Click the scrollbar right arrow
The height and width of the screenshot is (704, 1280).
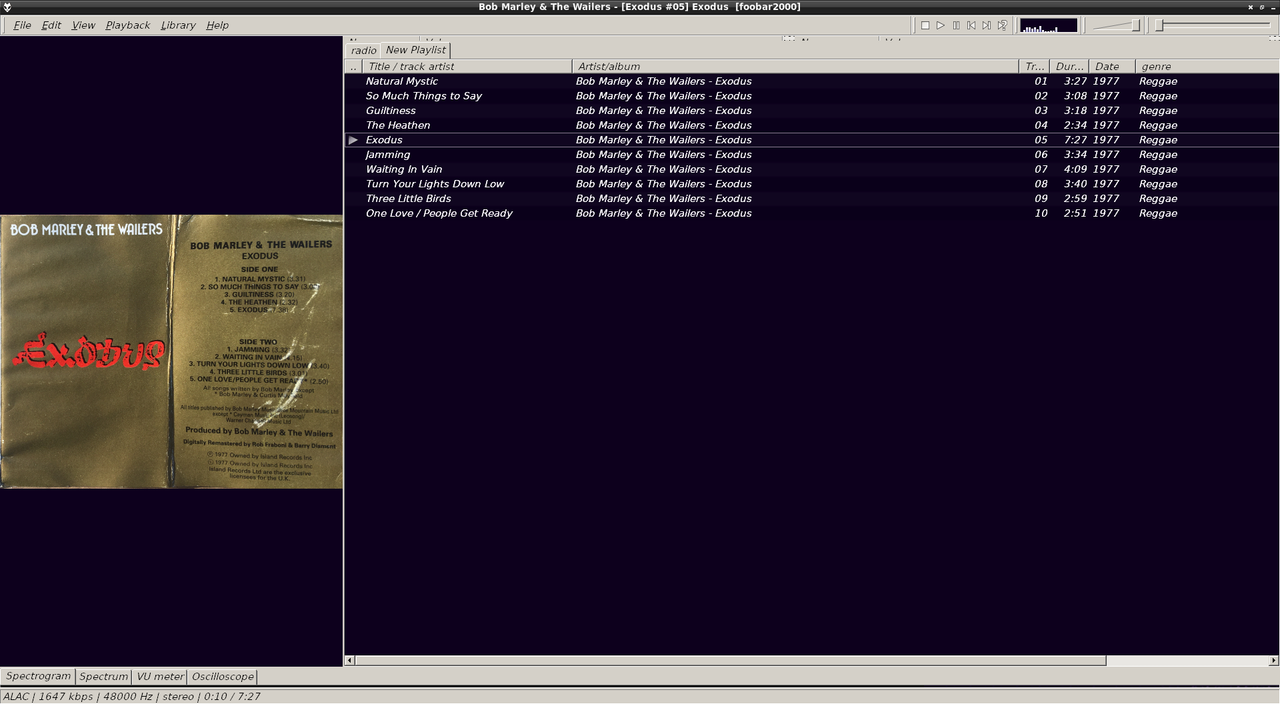(x=1273, y=660)
